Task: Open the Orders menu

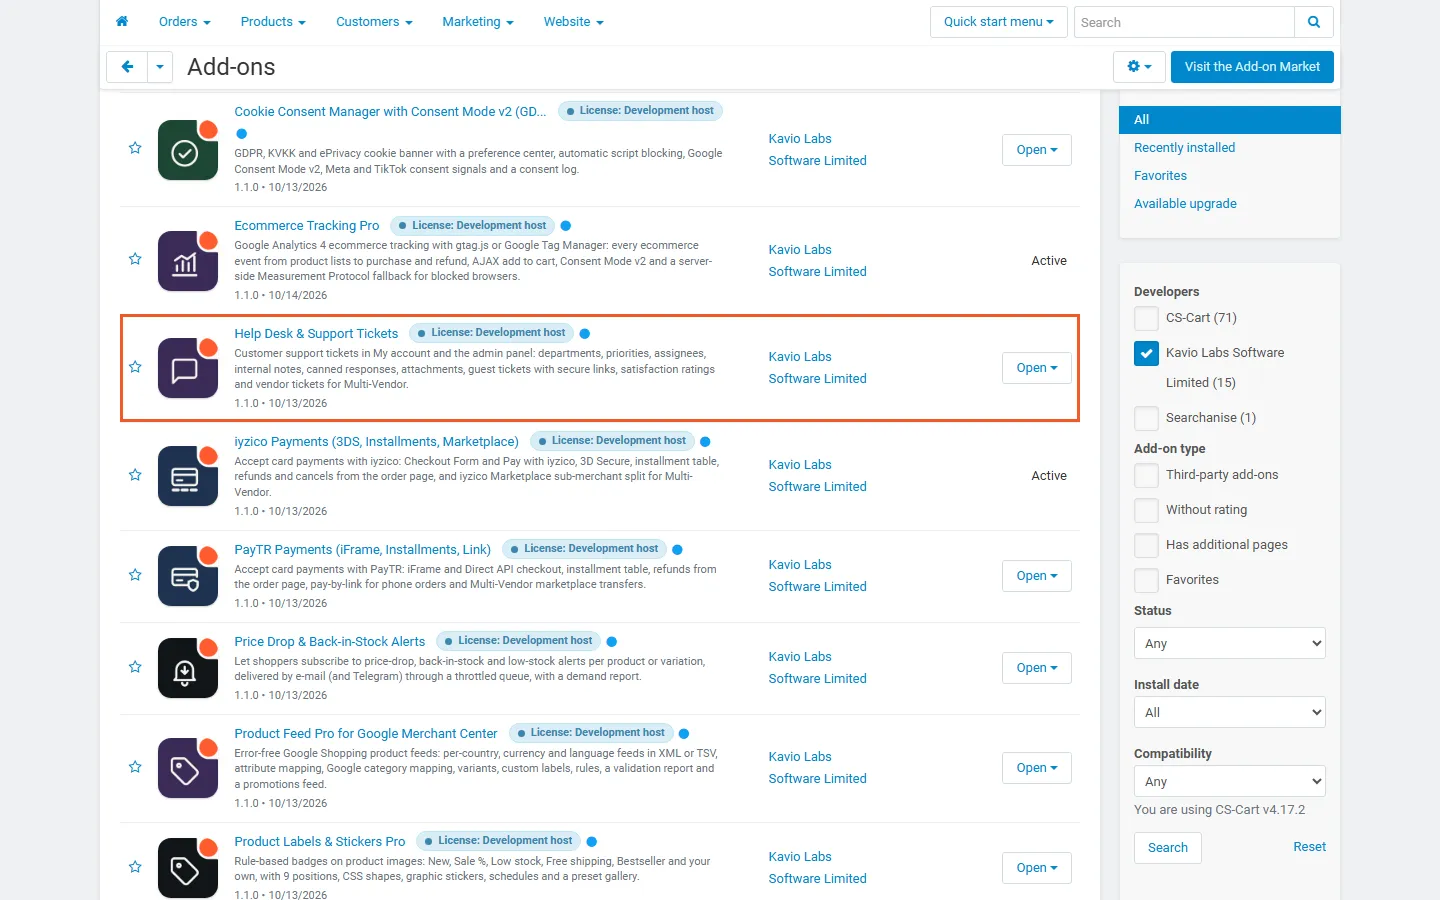Action: (184, 22)
